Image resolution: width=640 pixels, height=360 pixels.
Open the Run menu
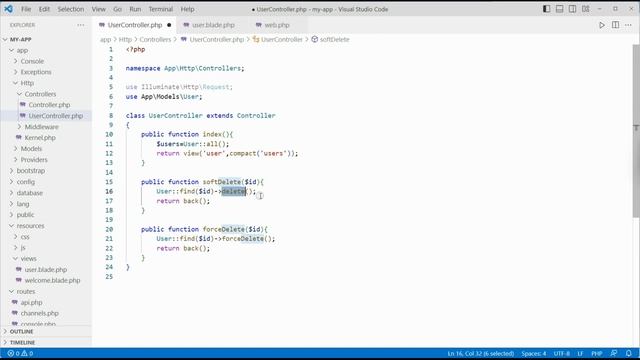135,9
